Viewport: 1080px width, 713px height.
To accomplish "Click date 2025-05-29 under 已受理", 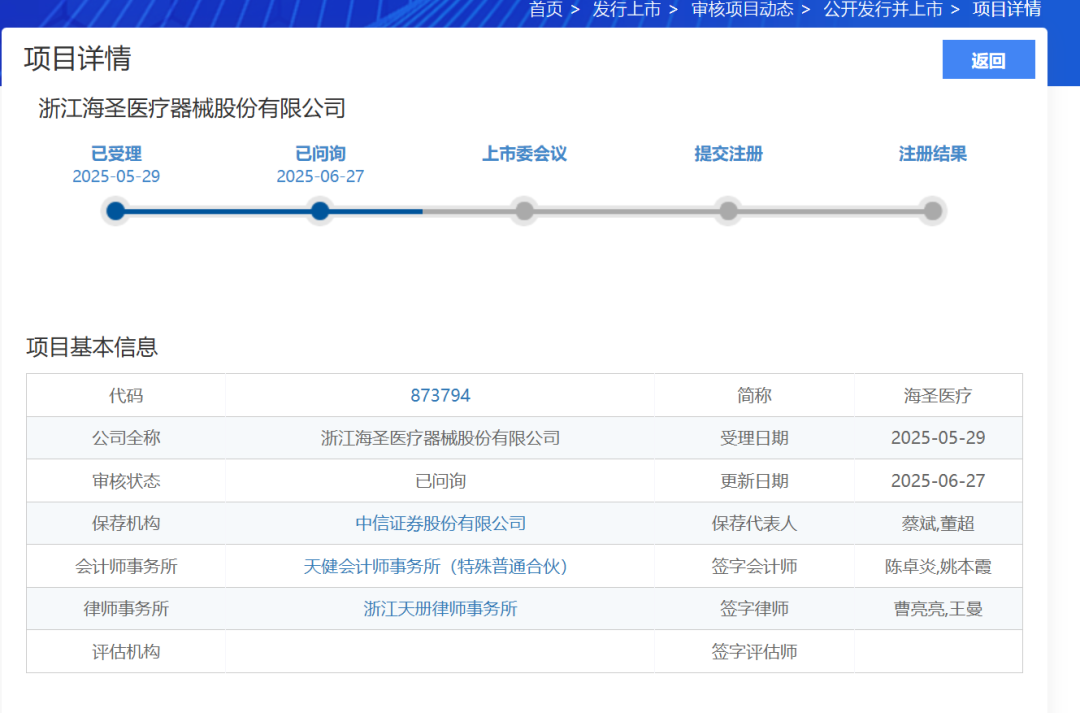I will (116, 176).
